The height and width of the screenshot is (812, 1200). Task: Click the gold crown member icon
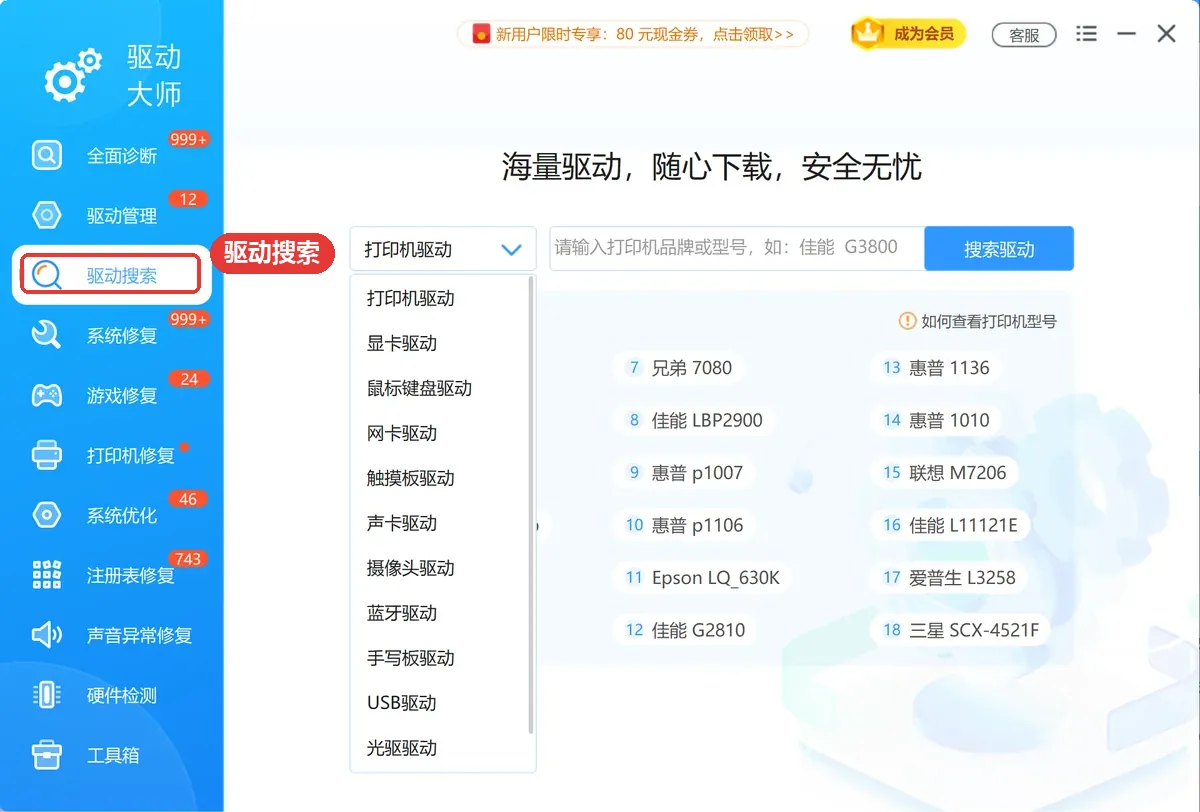[x=870, y=33]
